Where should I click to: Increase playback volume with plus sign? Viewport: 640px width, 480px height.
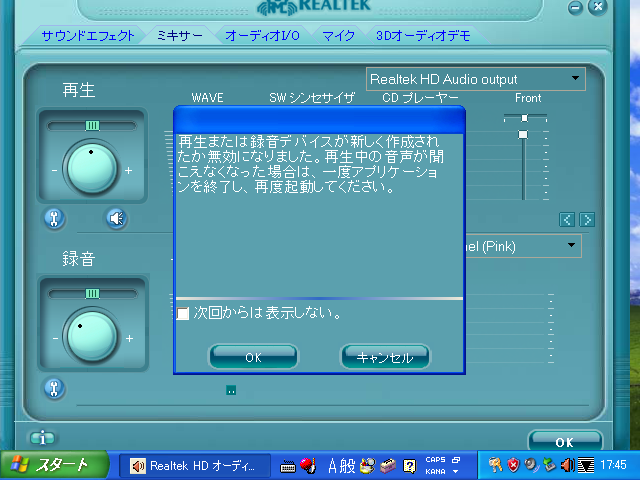point(129,171)
